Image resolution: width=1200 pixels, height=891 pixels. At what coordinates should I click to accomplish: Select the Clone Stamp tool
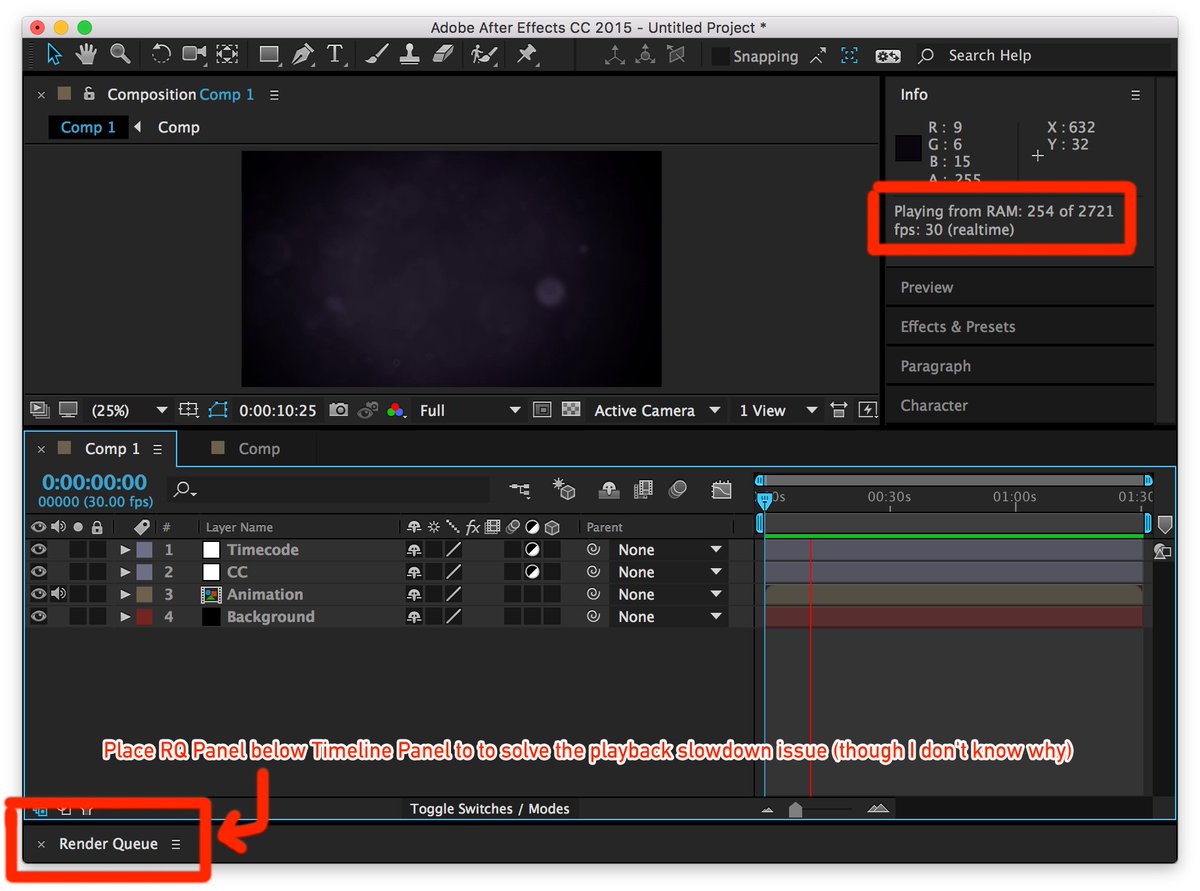pos(409,54)
